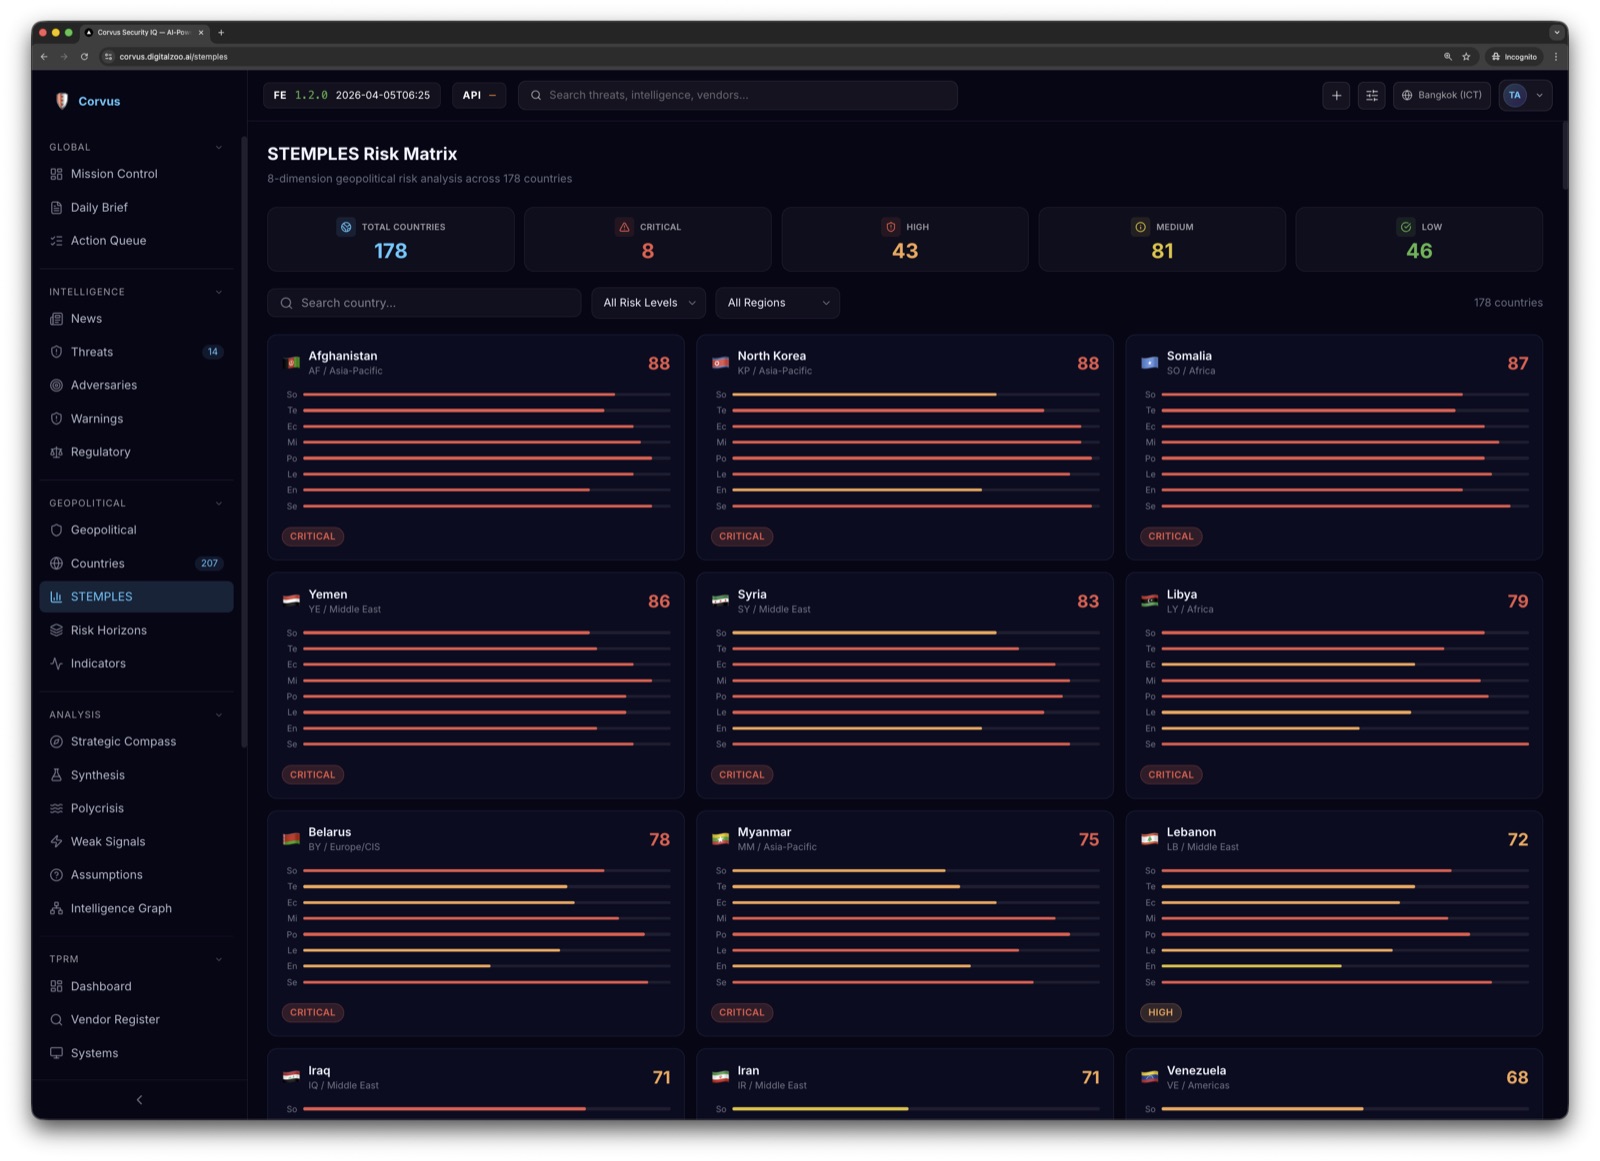Select STEMPLES in the sidebar

136,597
